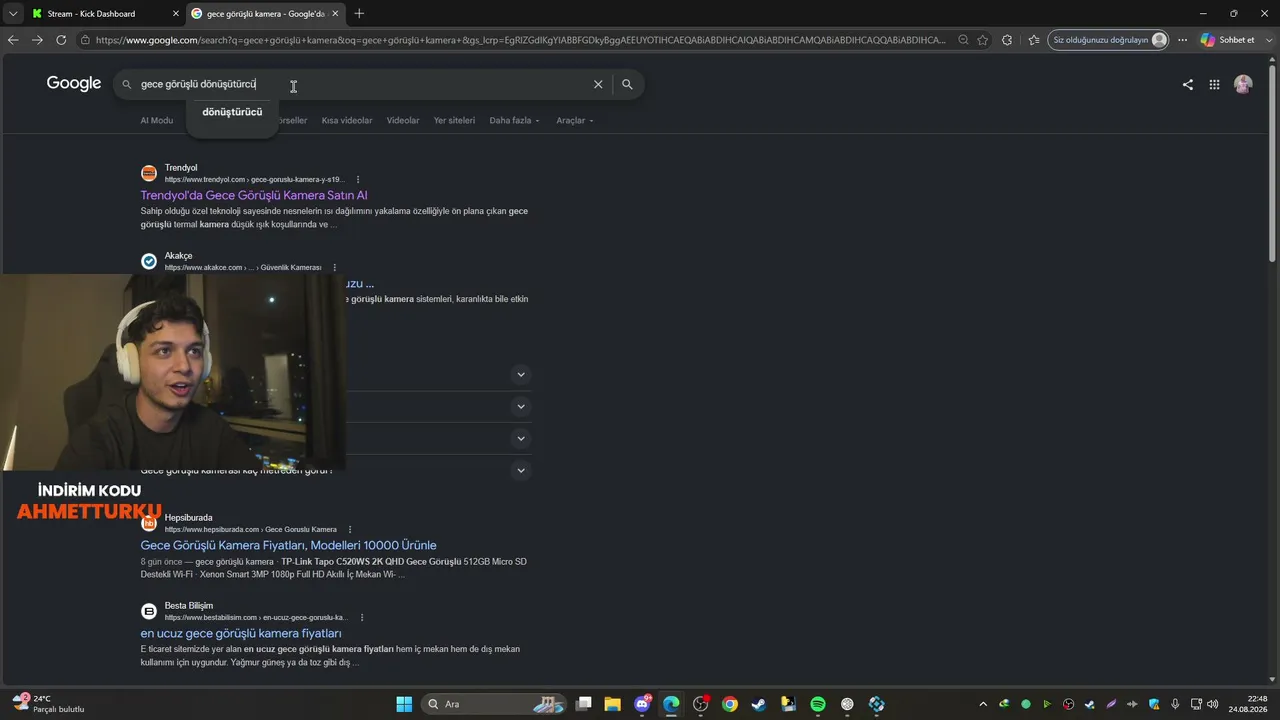Open the Google account avatar menu
Viewport: 1280px width, 720px height.
[1243, 85]
